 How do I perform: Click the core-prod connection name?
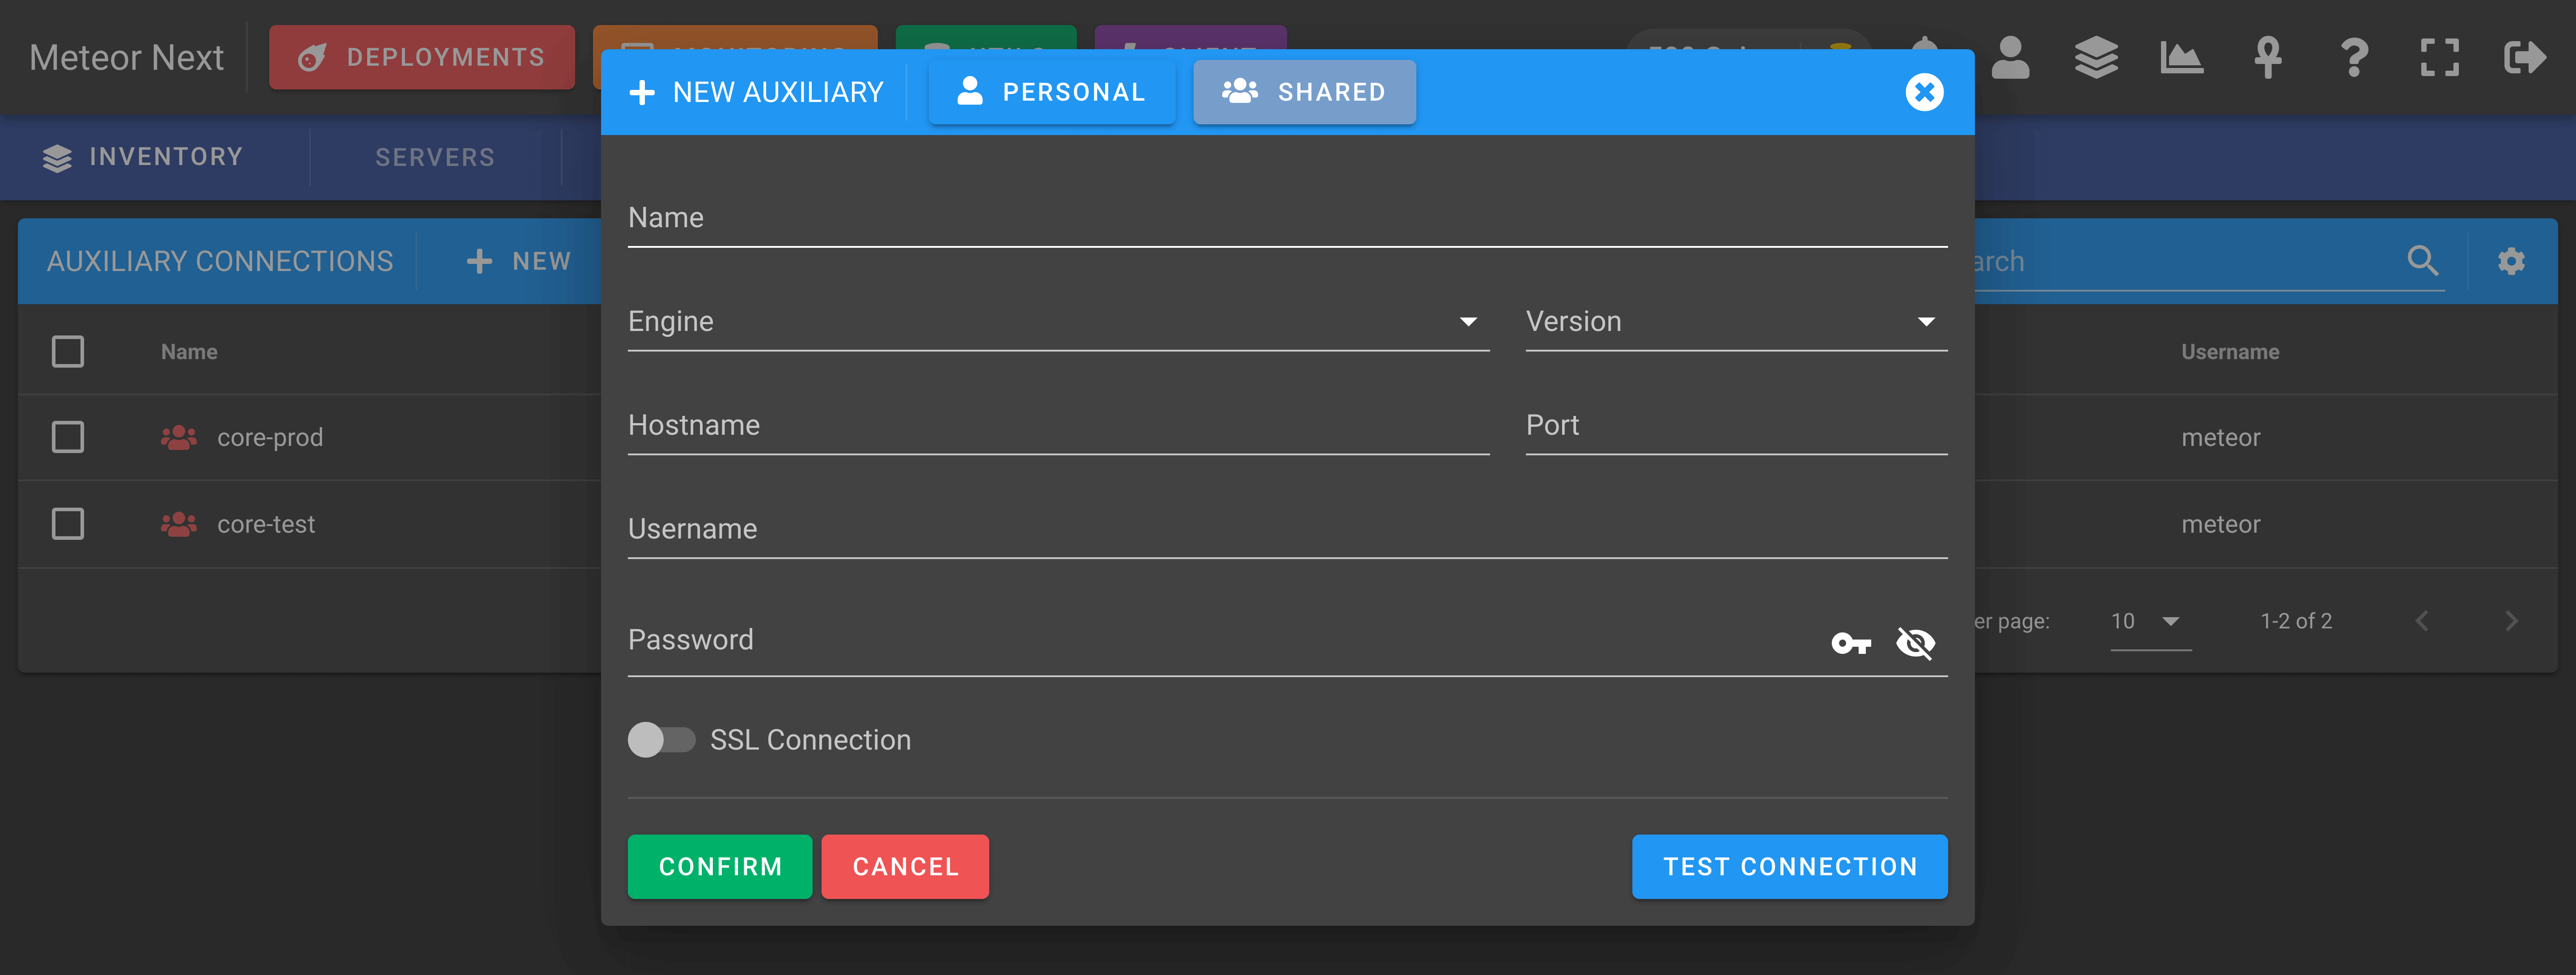(x=270, y=437)
